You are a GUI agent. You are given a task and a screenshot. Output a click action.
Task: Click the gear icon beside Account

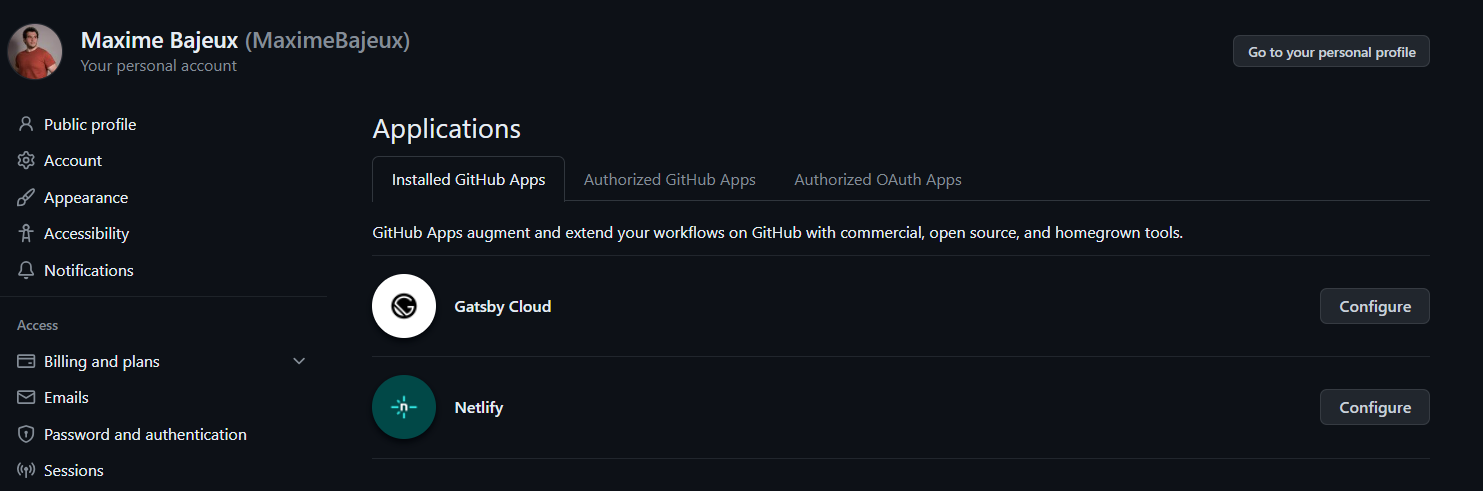26,160
